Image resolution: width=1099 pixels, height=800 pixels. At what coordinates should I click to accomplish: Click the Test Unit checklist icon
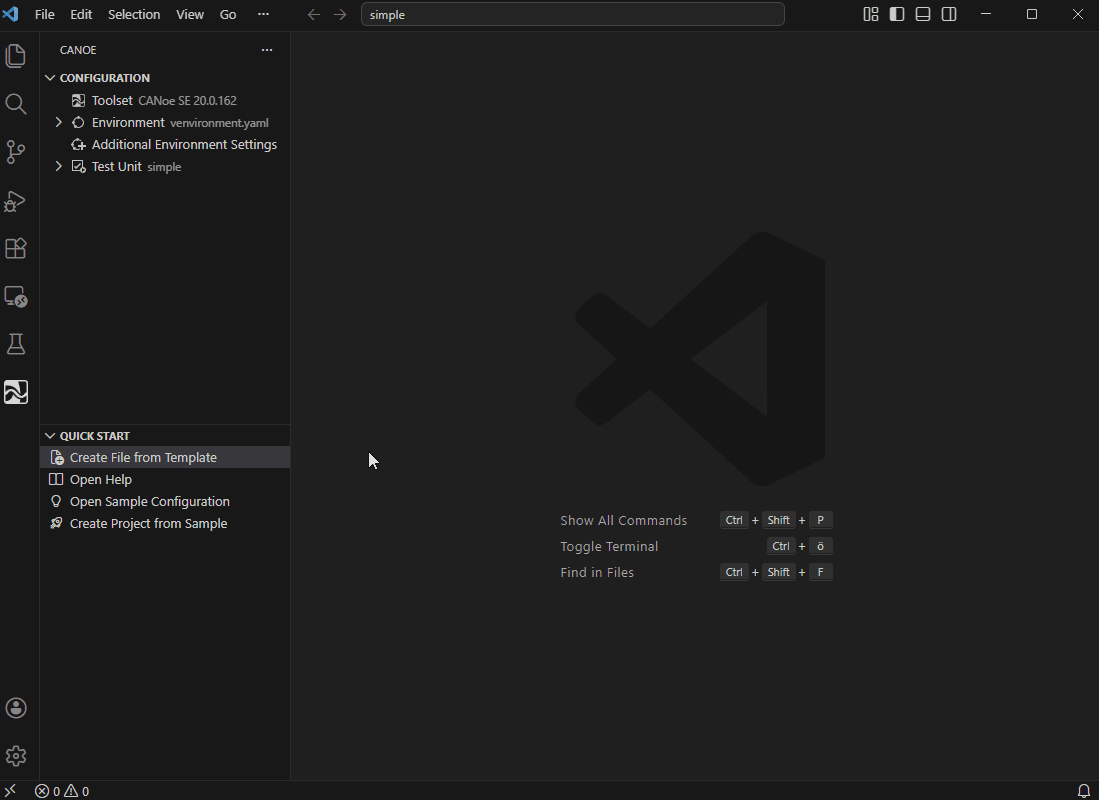pos(78,167)
